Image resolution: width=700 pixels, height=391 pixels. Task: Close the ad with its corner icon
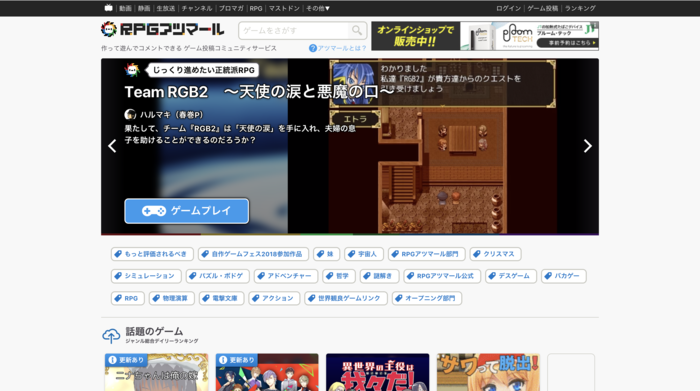594,25
